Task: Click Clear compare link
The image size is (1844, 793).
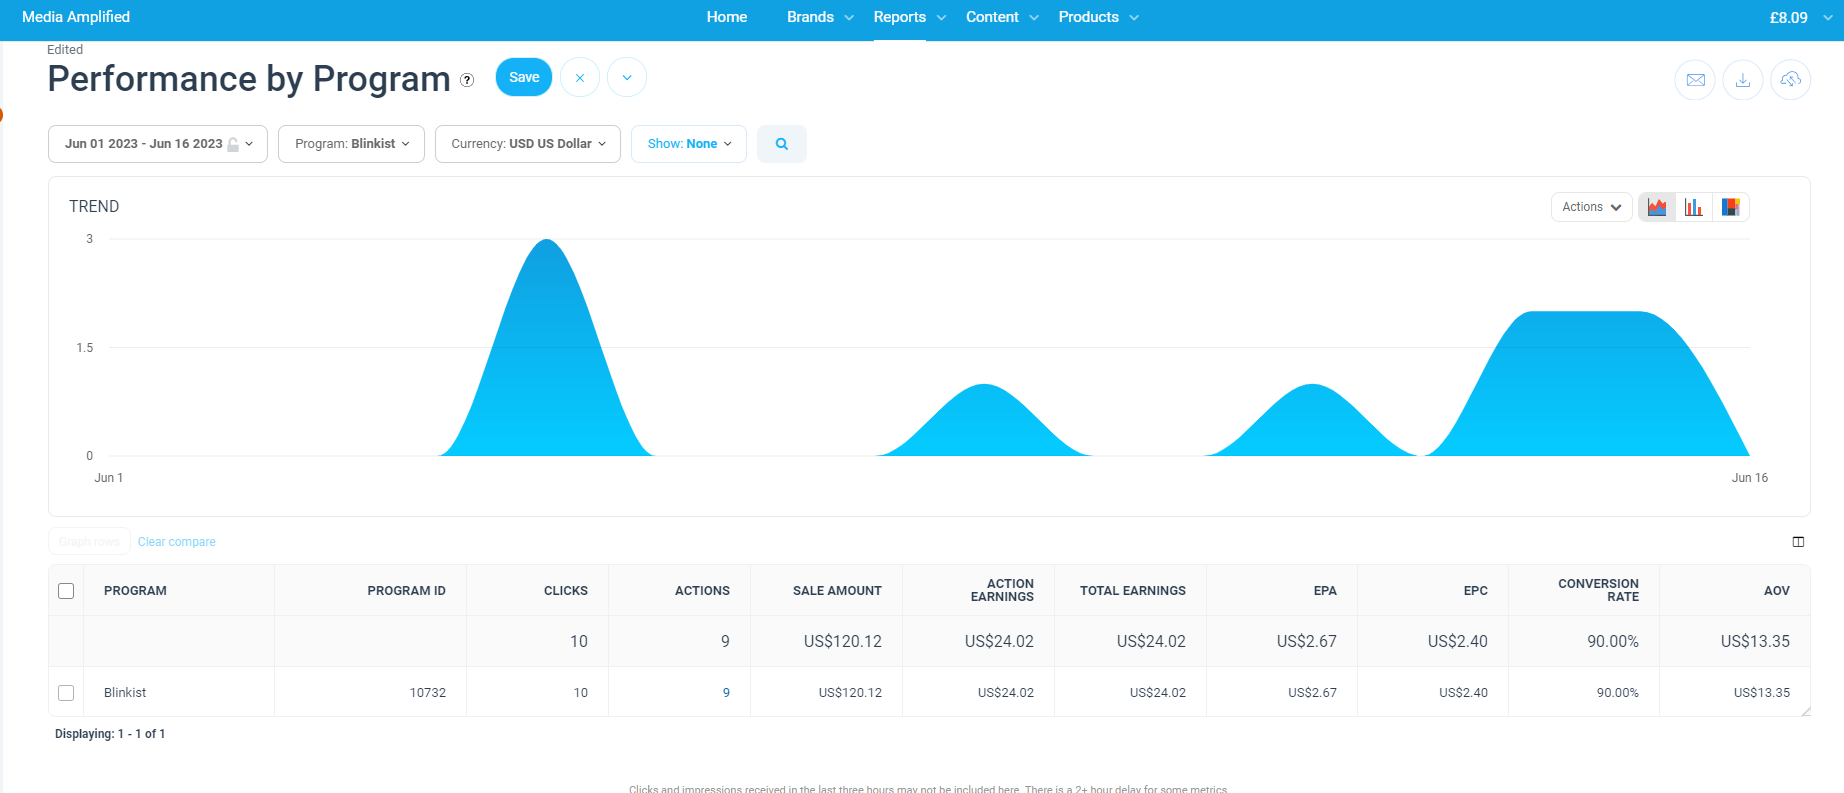Action: 177,542
